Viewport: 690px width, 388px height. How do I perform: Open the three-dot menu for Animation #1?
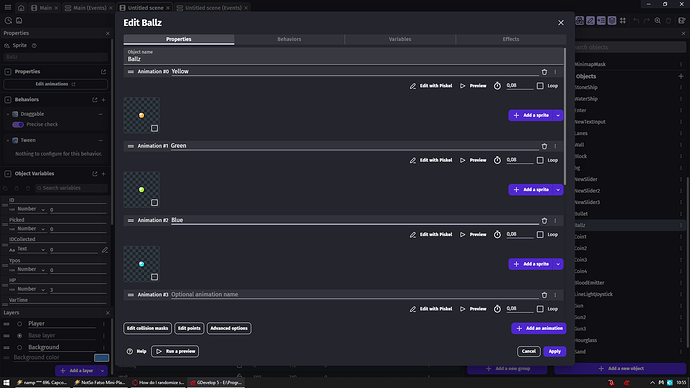[555, 146]
